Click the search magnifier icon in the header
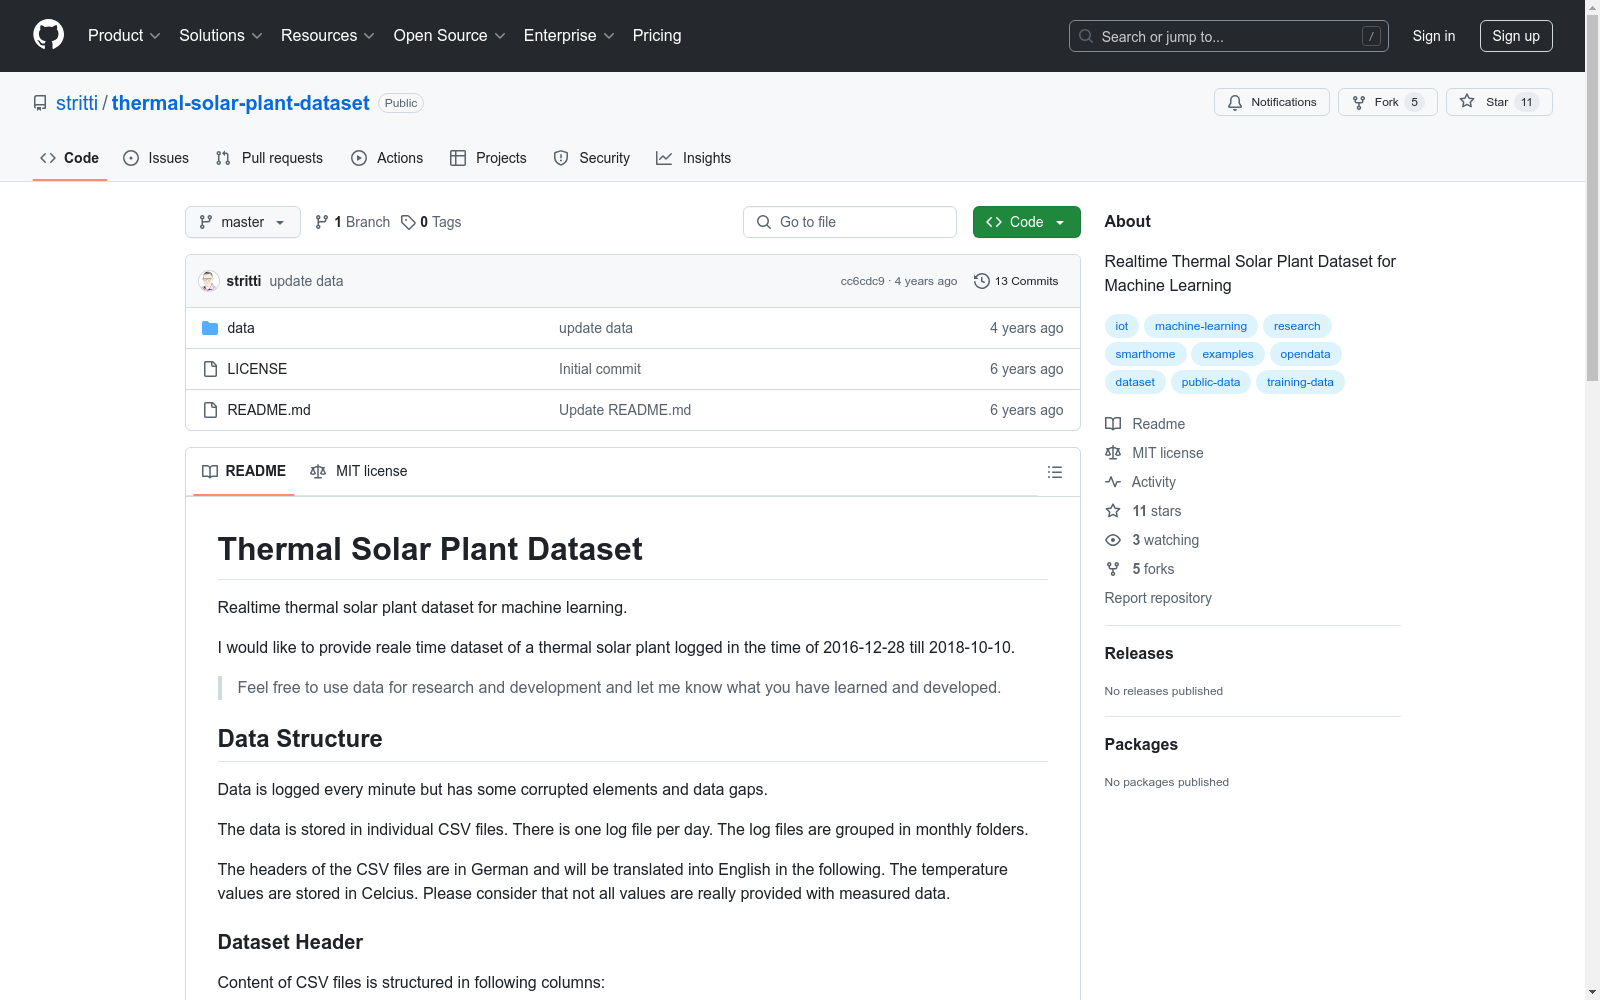Viewport: 1600px width, 1000px height. 1086,36
